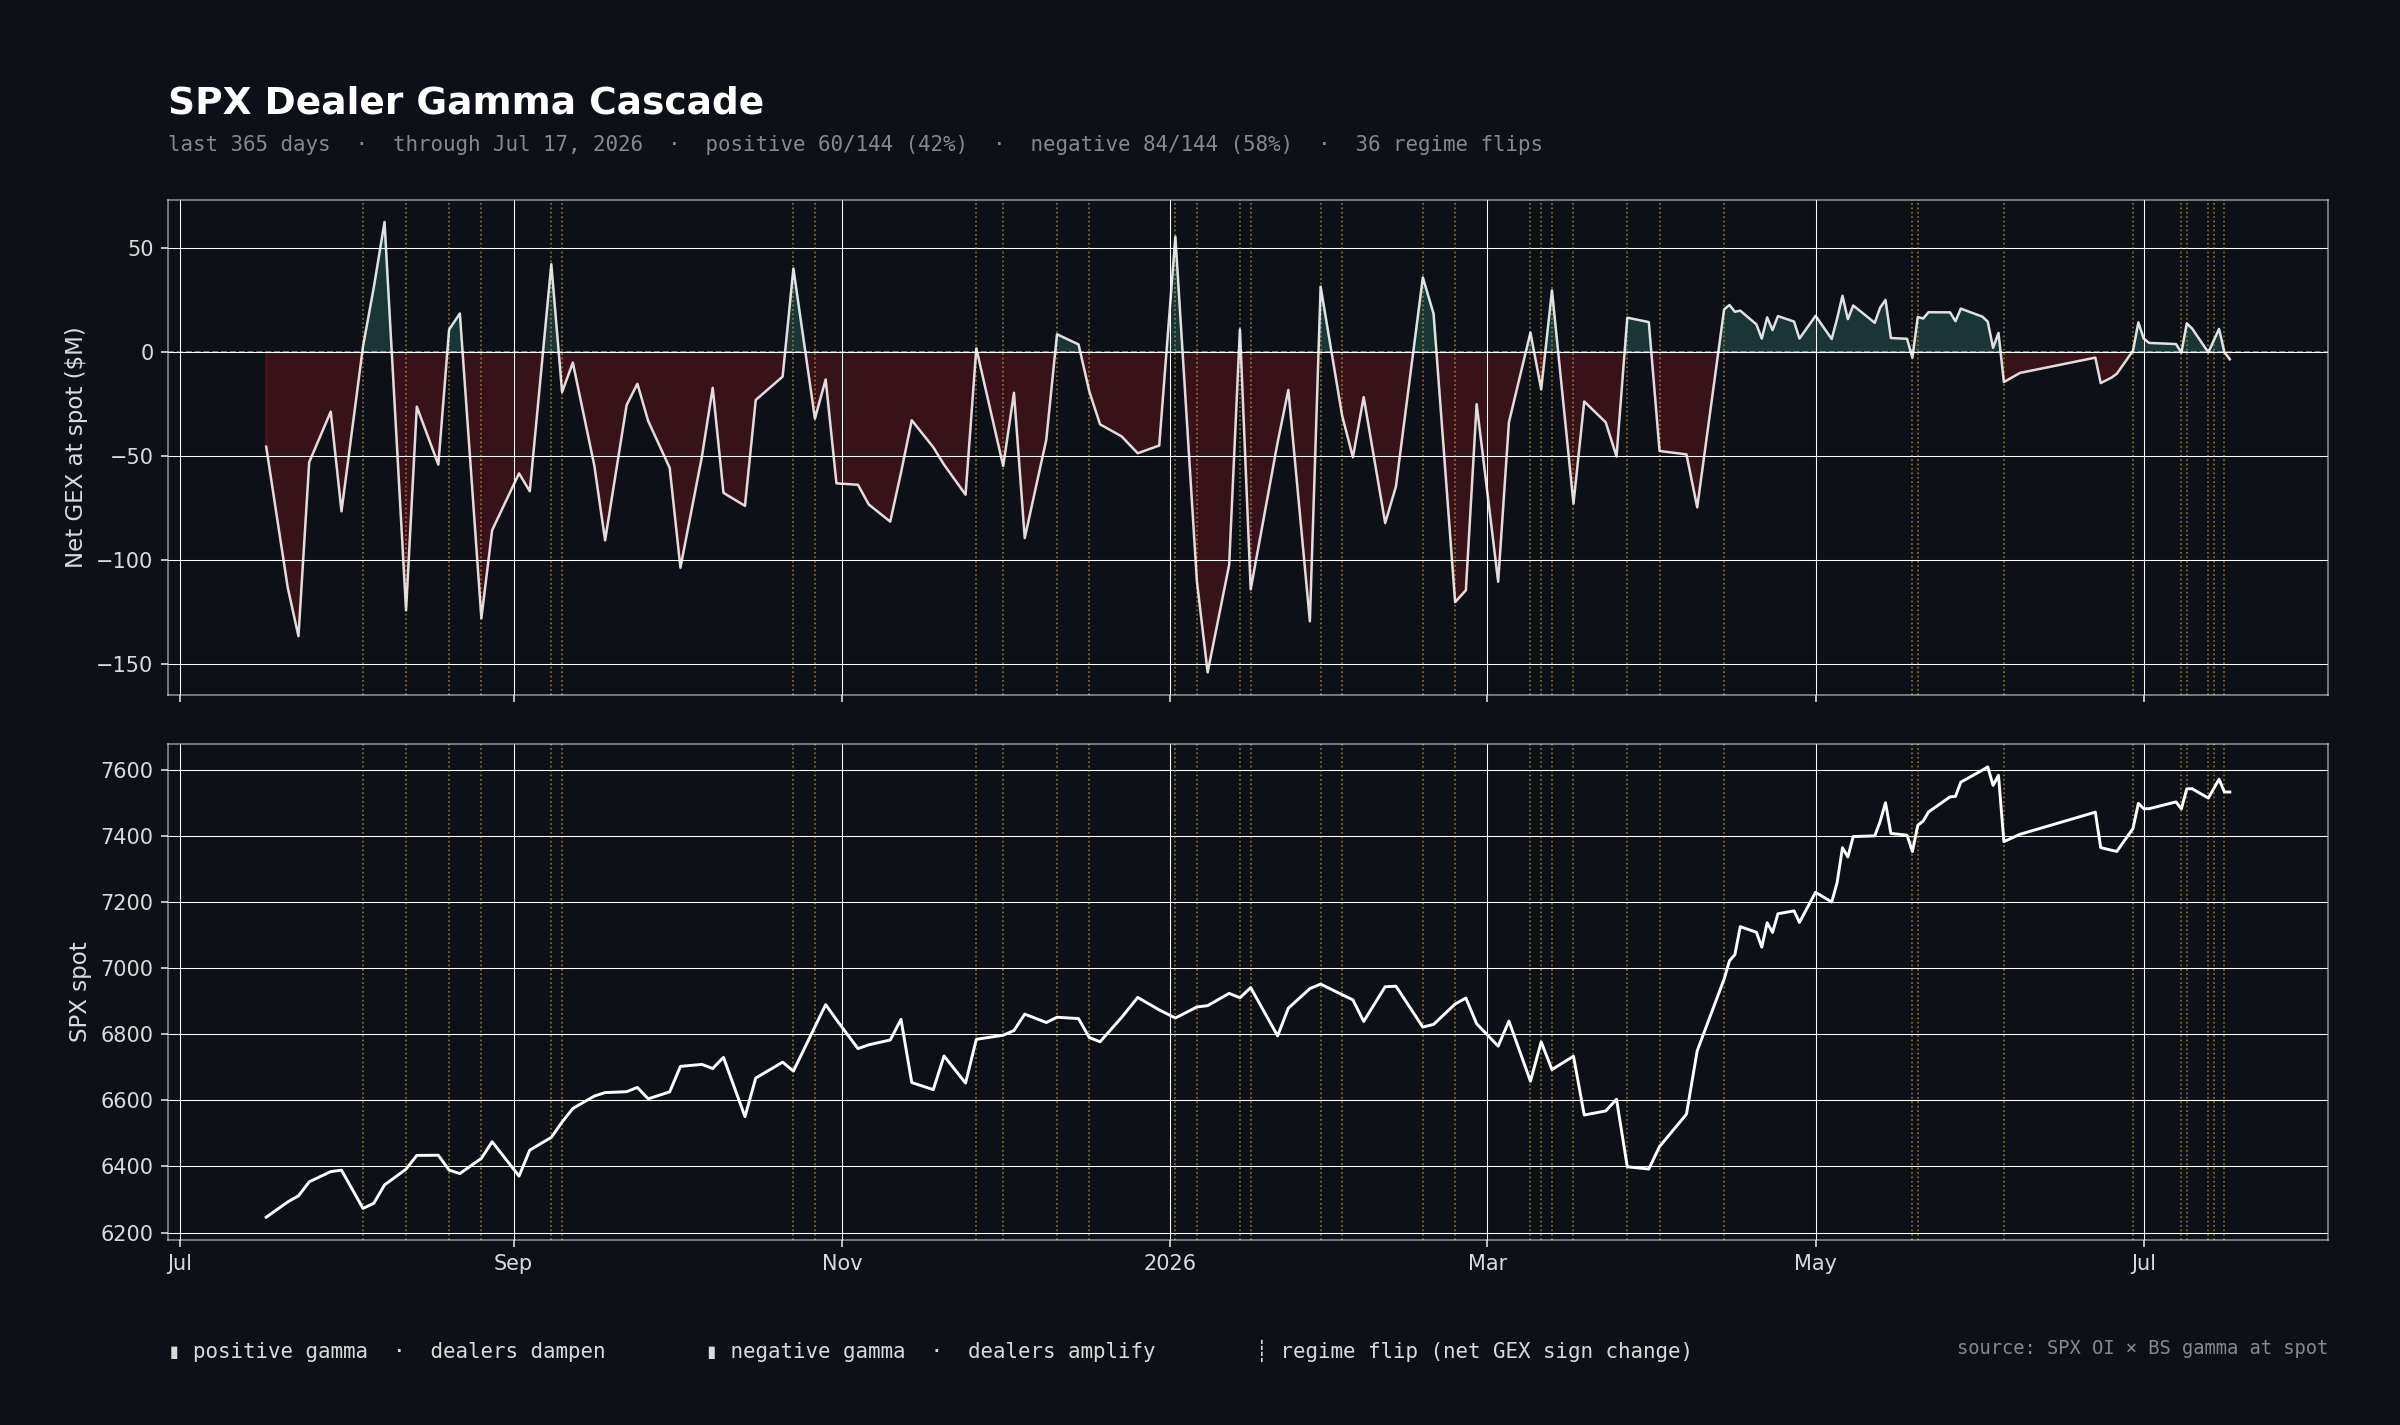Select the "6200" SPX spot tick
2400x1425 pixels.
127,1234
